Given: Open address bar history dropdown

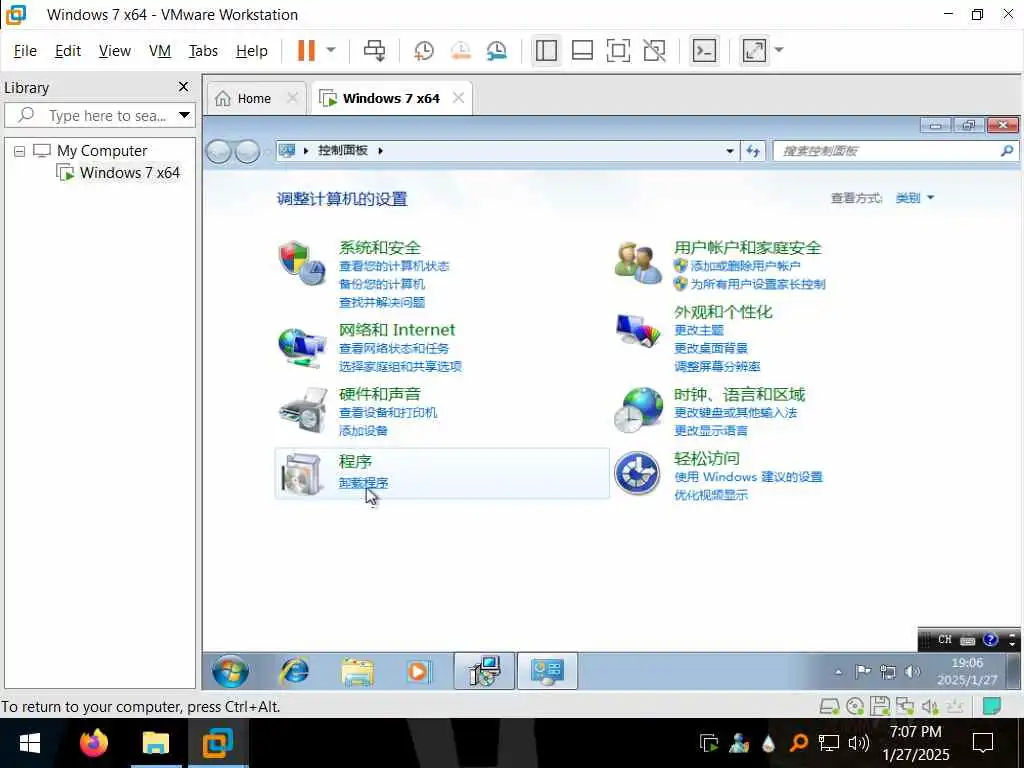Looking at the screenshot, I should pyautogui.click(x=729, y=151).
